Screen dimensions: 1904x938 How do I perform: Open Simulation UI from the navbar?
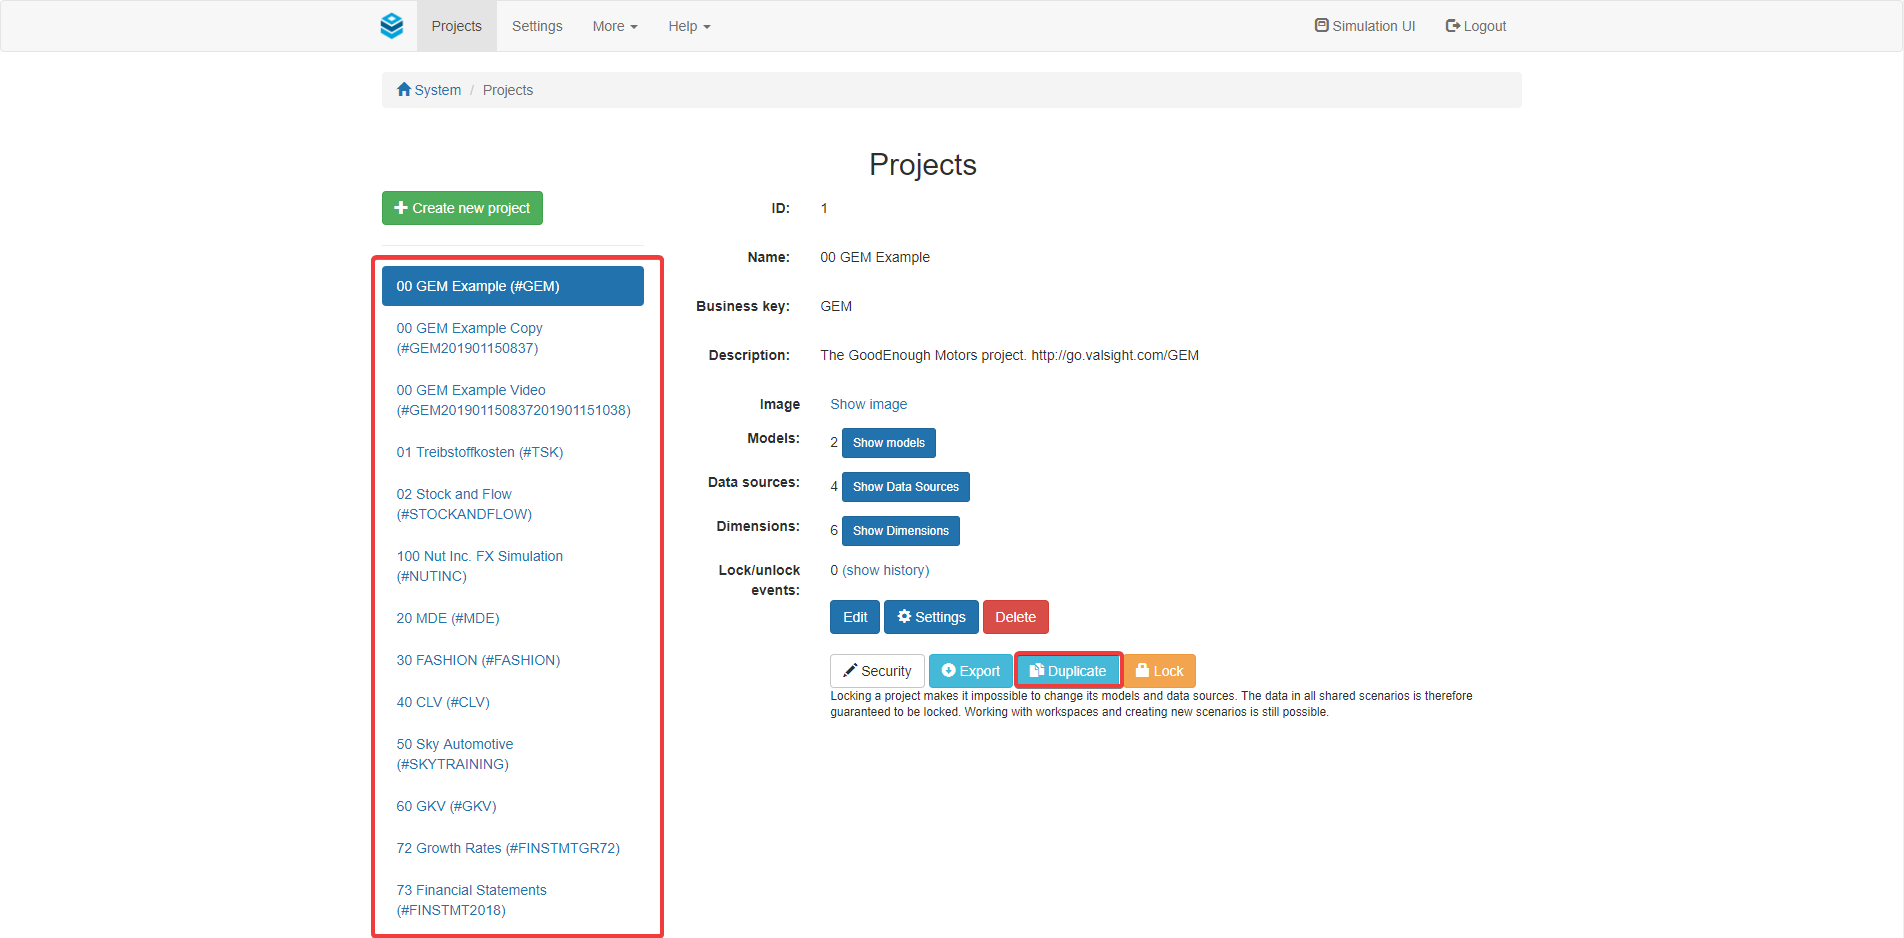(1365, 26)
